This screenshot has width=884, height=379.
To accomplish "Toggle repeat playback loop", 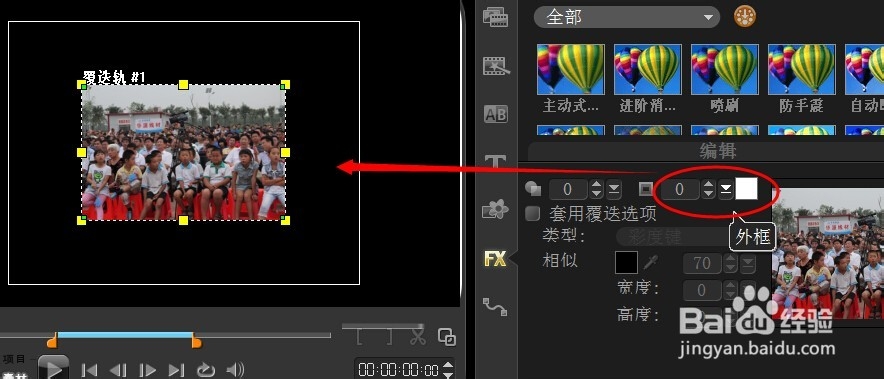I will tap(206, 370).
